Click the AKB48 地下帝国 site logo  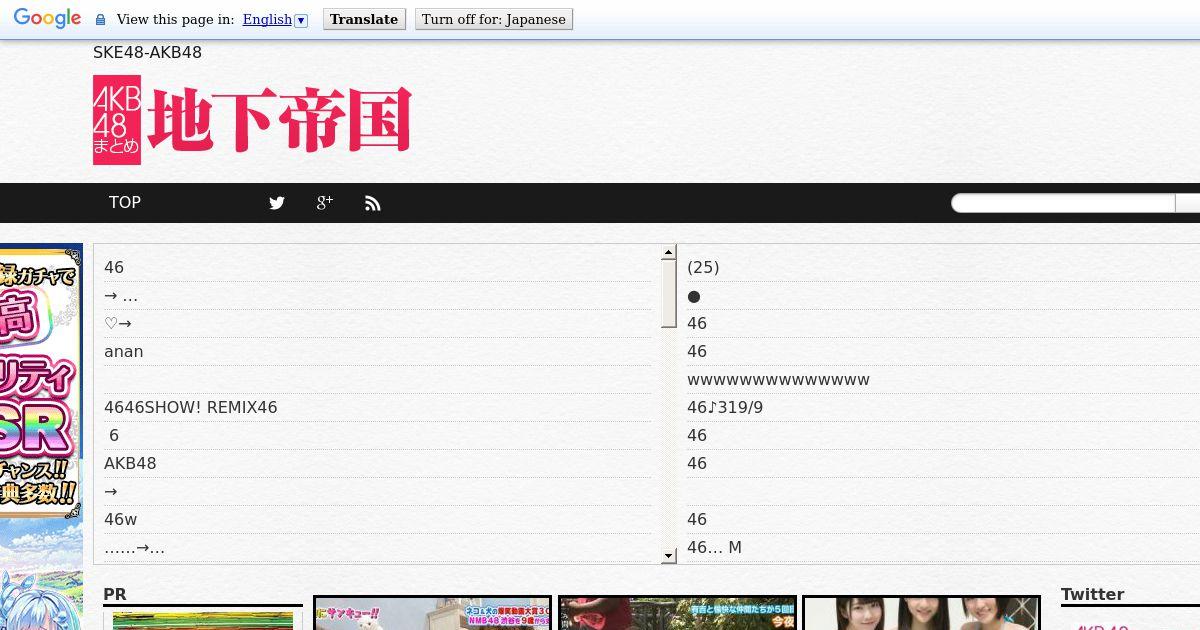(x=252, y=120)
